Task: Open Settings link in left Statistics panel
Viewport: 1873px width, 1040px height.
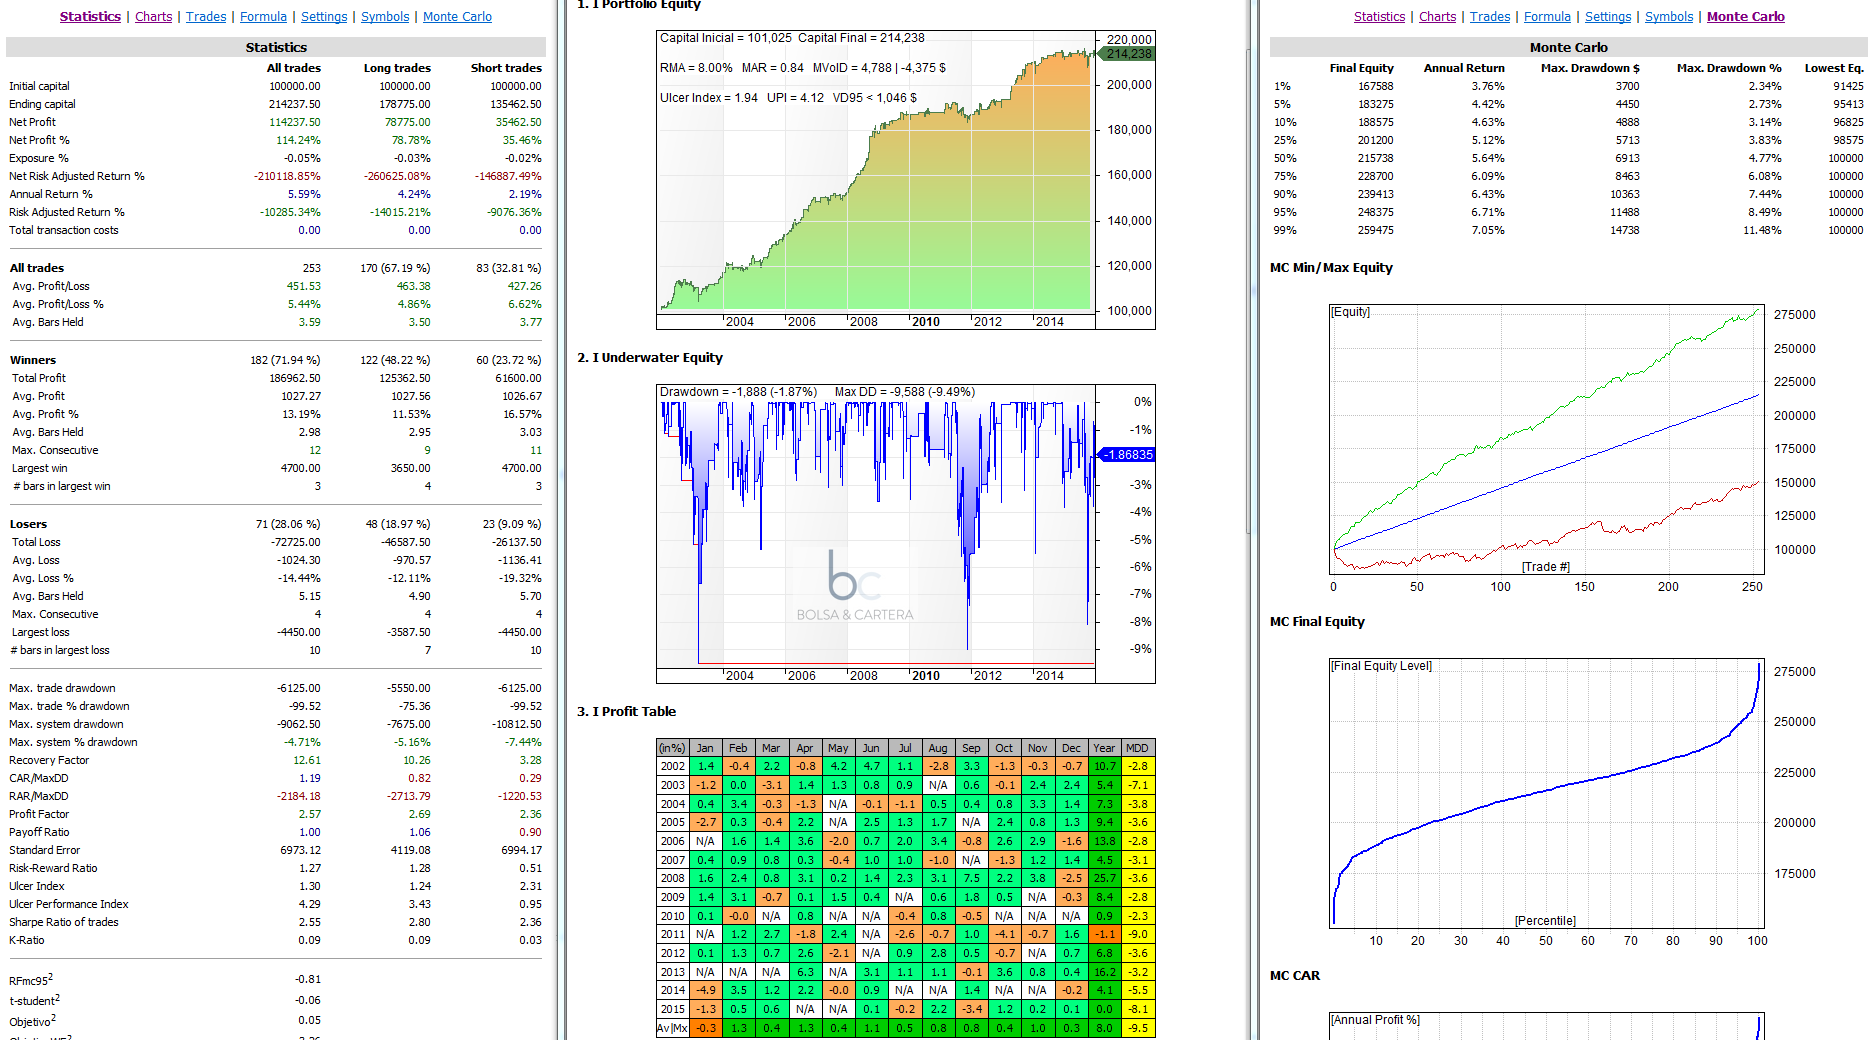Action: click(x=324, y=17)
